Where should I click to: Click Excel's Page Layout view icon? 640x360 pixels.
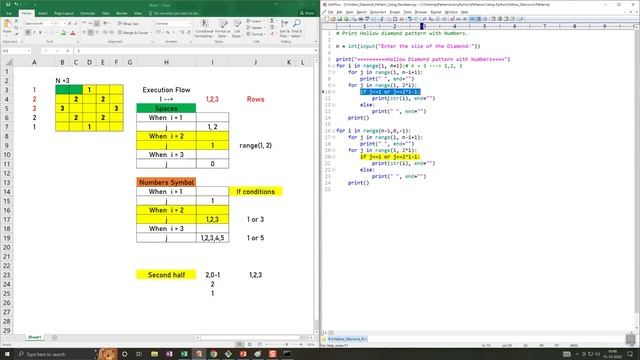(250, 345)
